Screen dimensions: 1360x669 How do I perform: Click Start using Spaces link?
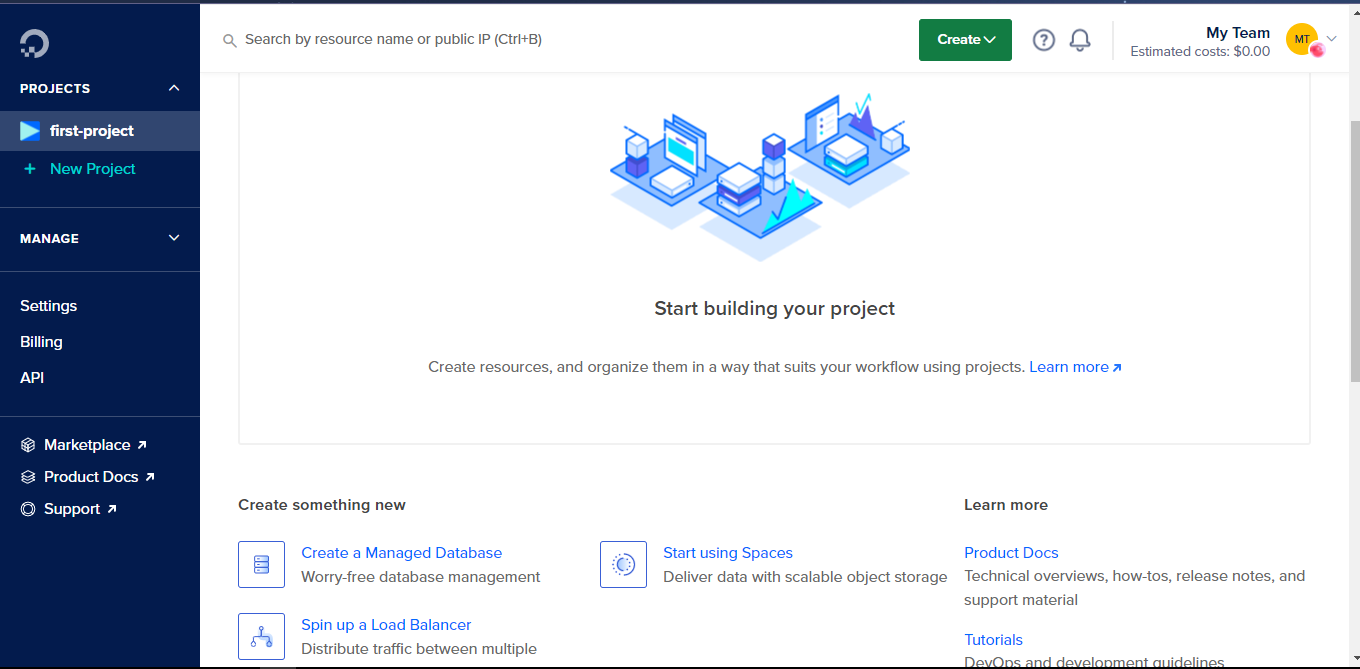[x=727, y=553]
